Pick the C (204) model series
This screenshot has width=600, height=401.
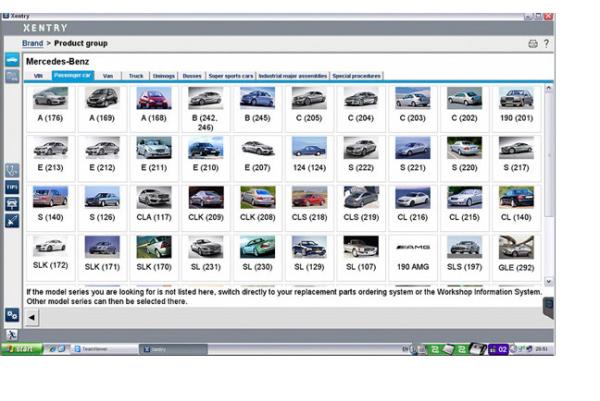coord(361,109)
